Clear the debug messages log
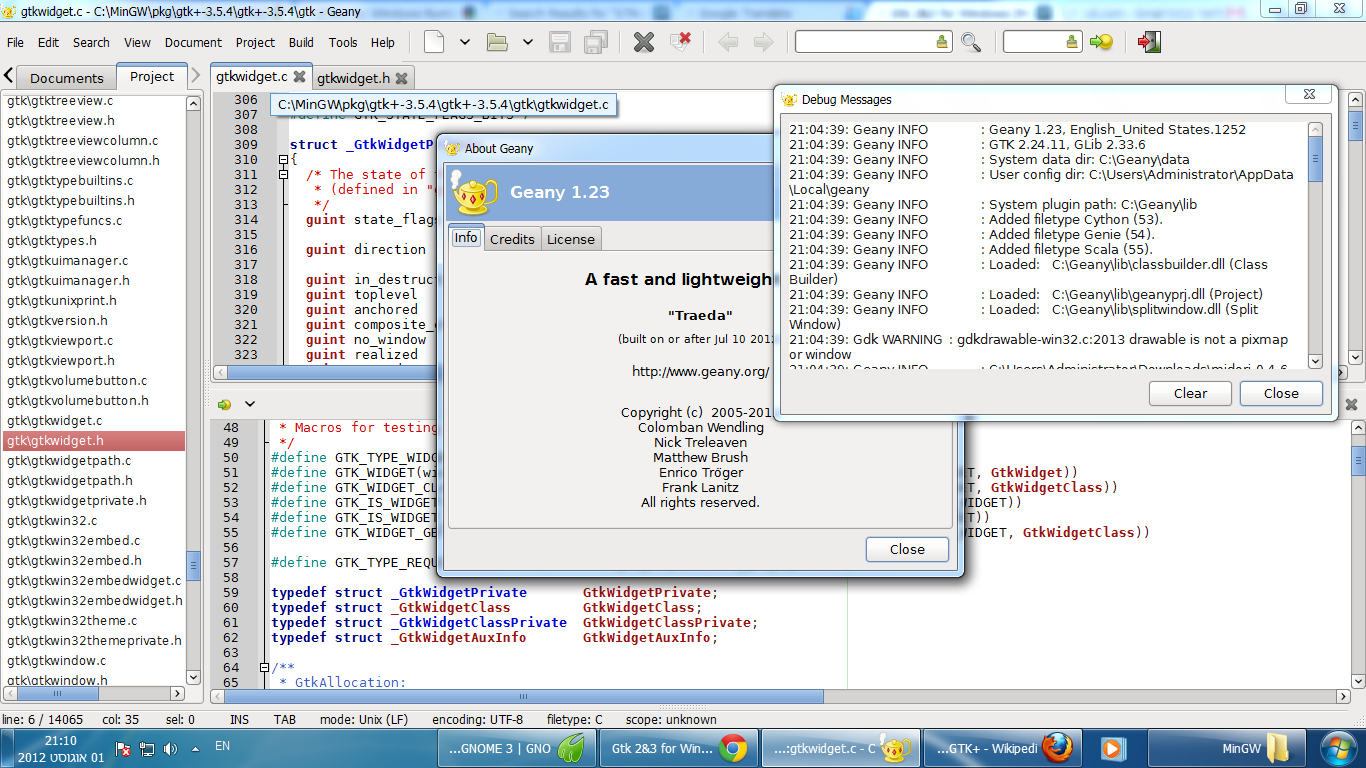1366x768 pixels. pos(1189,393)
